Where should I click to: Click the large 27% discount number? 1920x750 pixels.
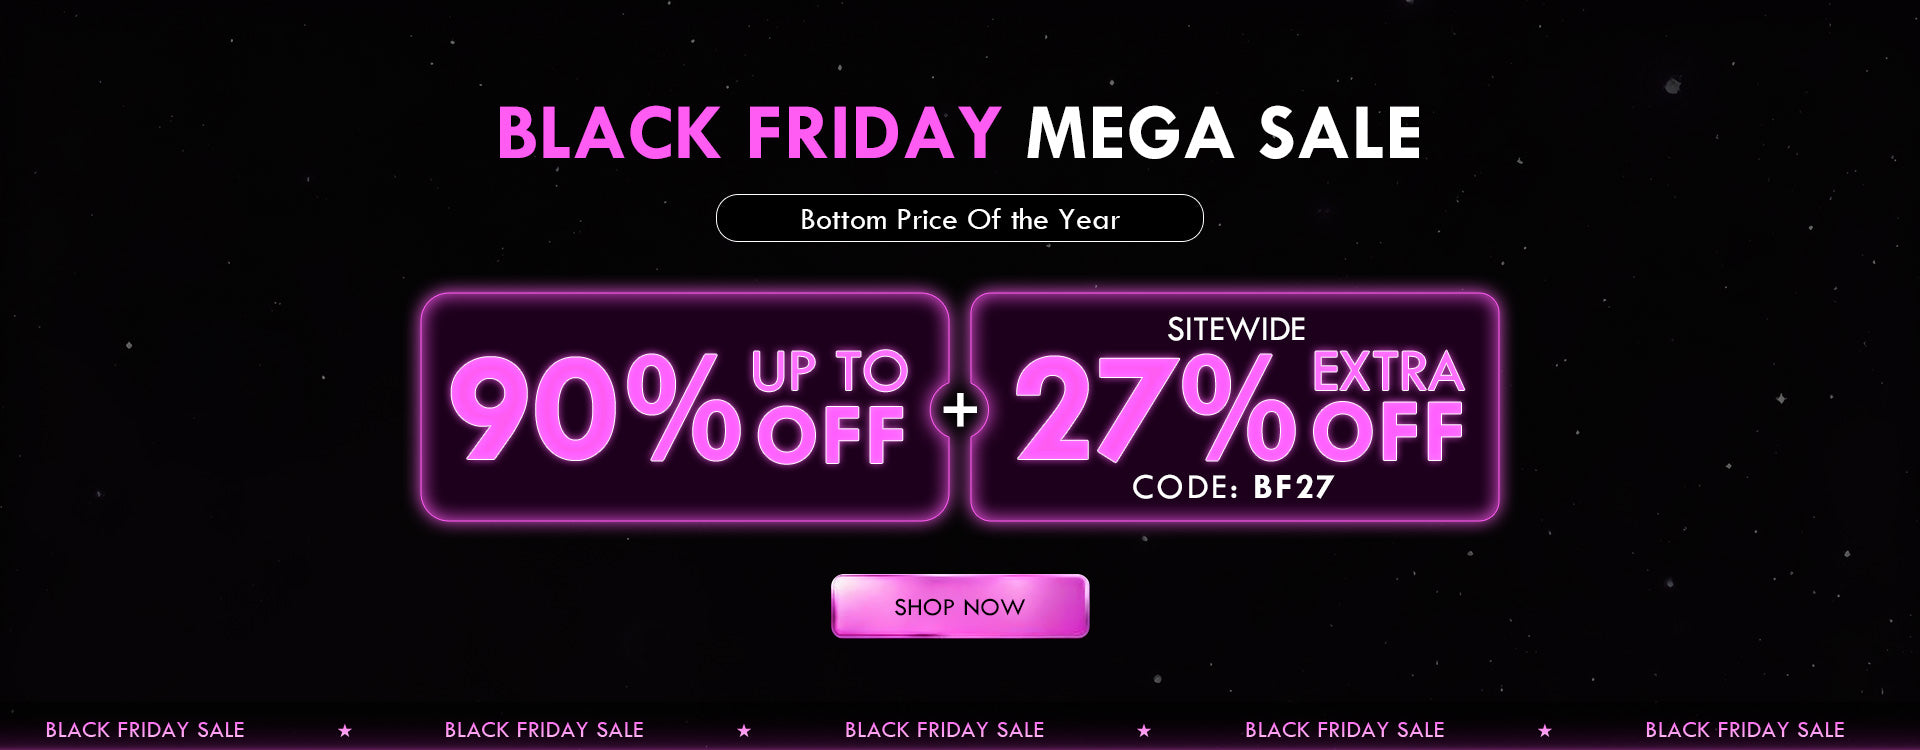[1155, 410]
